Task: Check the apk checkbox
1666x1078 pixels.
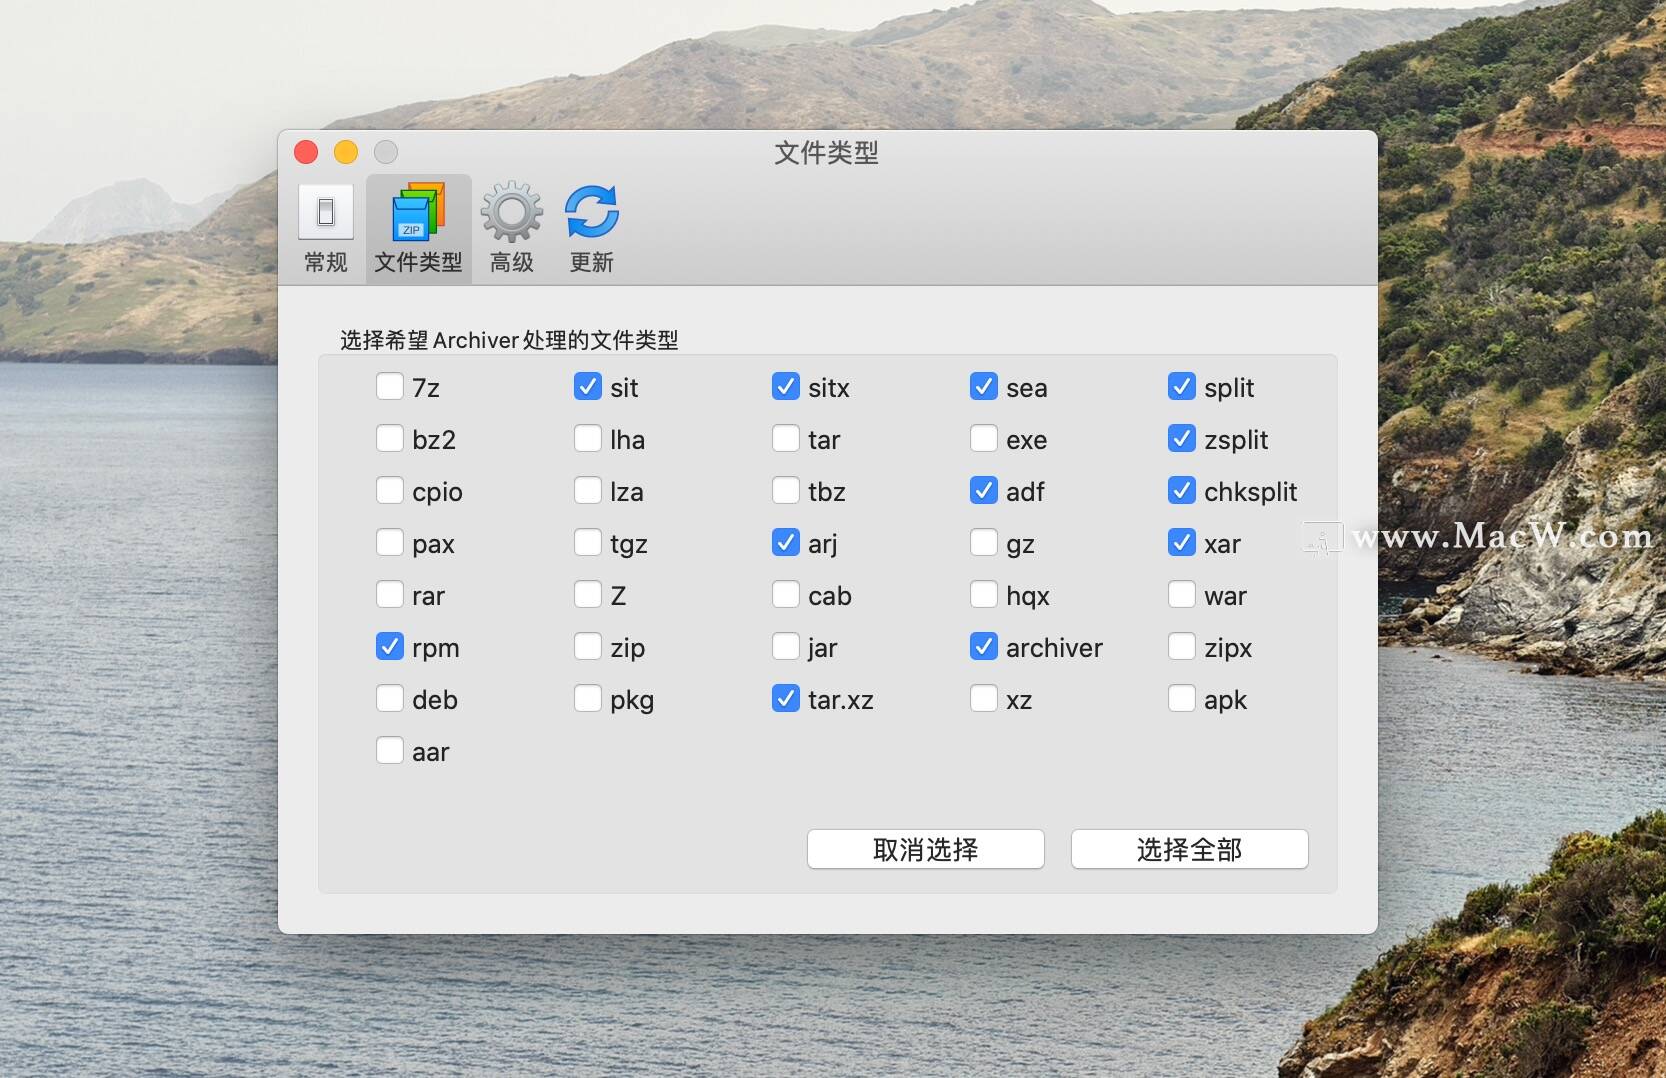Action: pyautogui.click(x=1182, y=698)
